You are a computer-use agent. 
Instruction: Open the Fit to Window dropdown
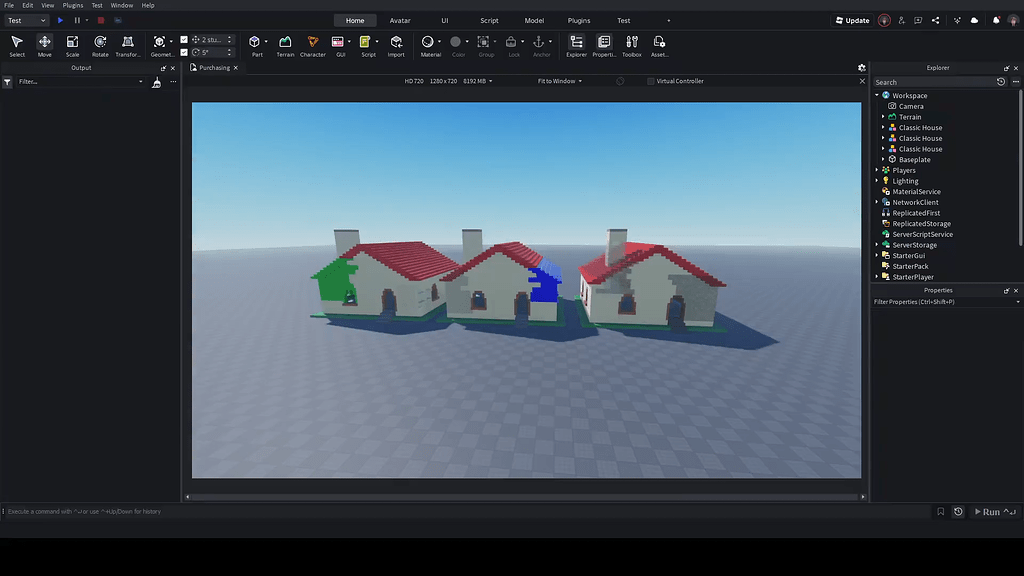[560, 82]
